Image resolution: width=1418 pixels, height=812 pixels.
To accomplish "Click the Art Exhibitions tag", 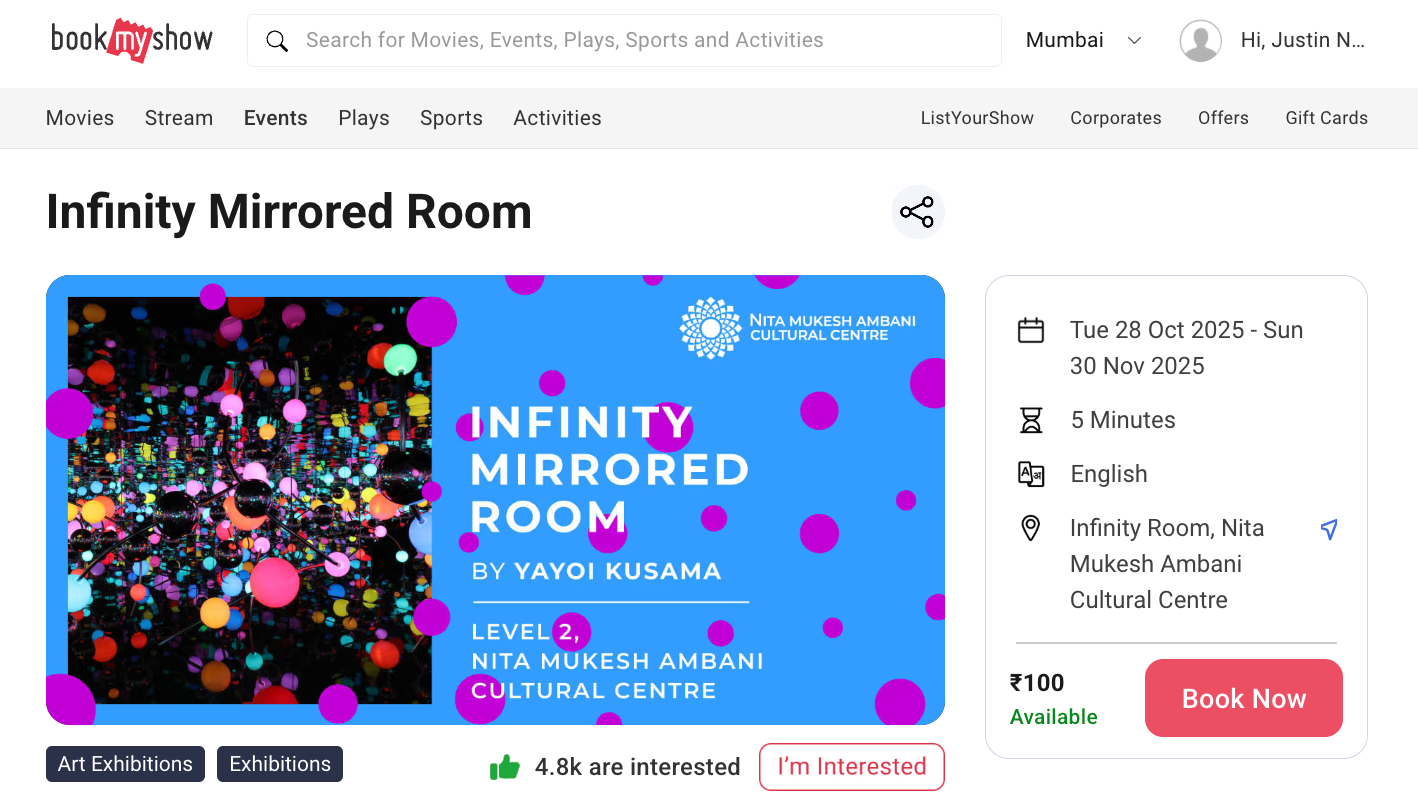I will (125, 764).
